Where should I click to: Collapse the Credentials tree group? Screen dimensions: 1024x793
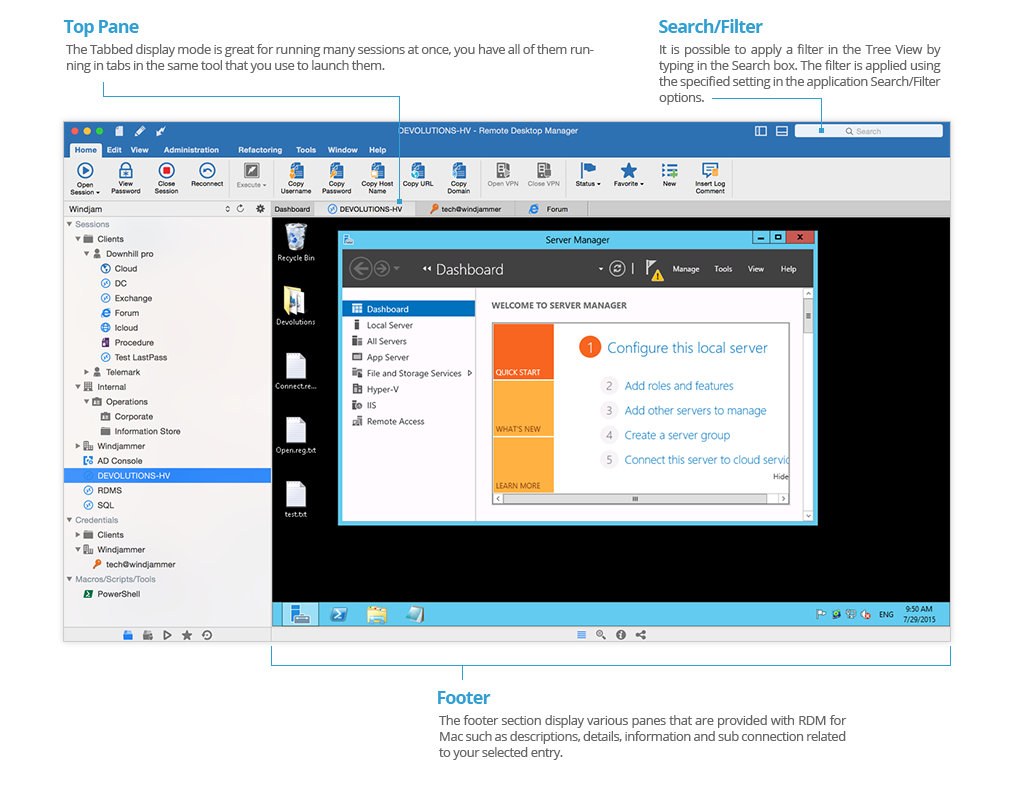click(x=70, y=520)
